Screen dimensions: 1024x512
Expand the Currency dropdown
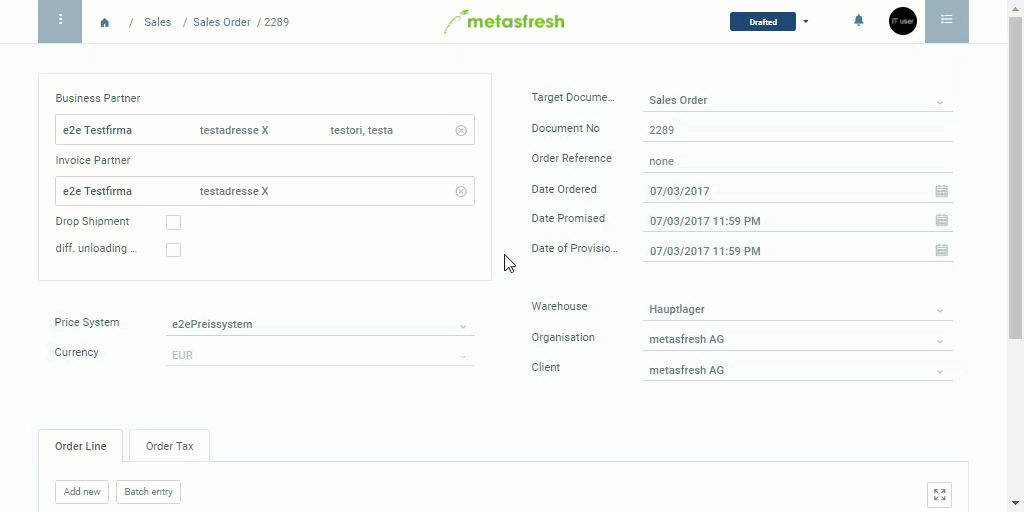pos(463,357)
